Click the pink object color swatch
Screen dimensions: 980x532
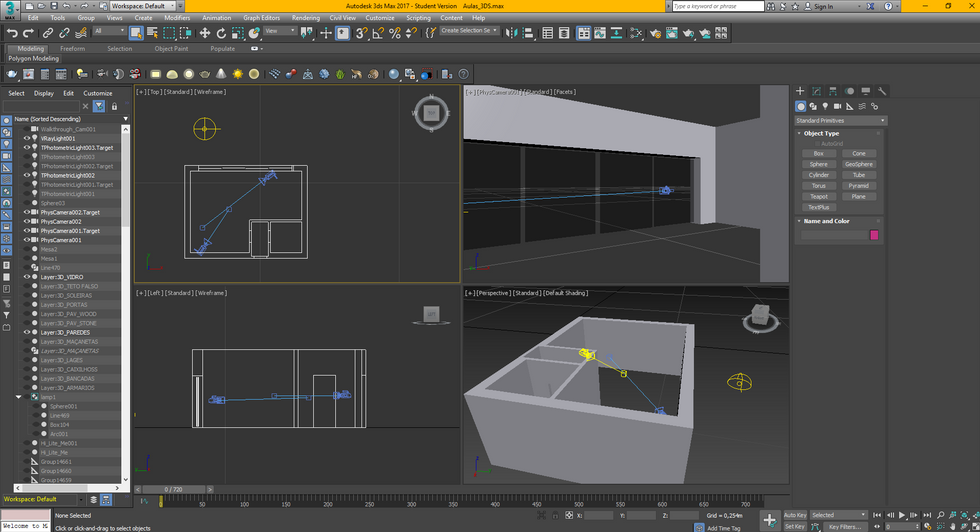click(874, 235)
